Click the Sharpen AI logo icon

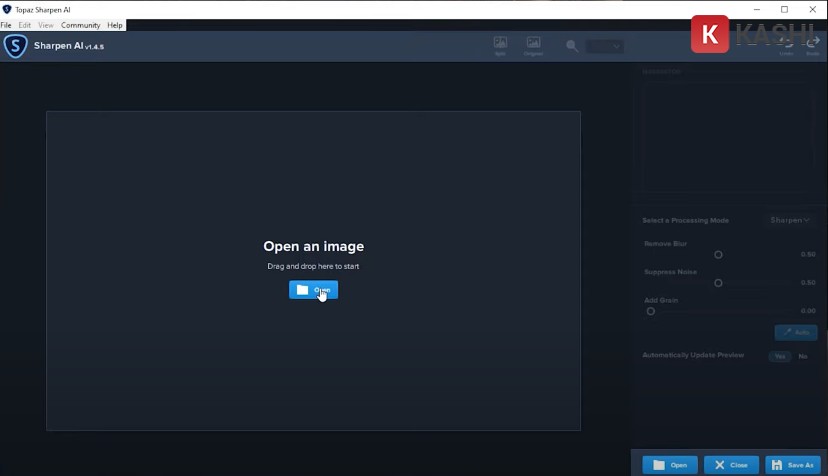(15, 46)
